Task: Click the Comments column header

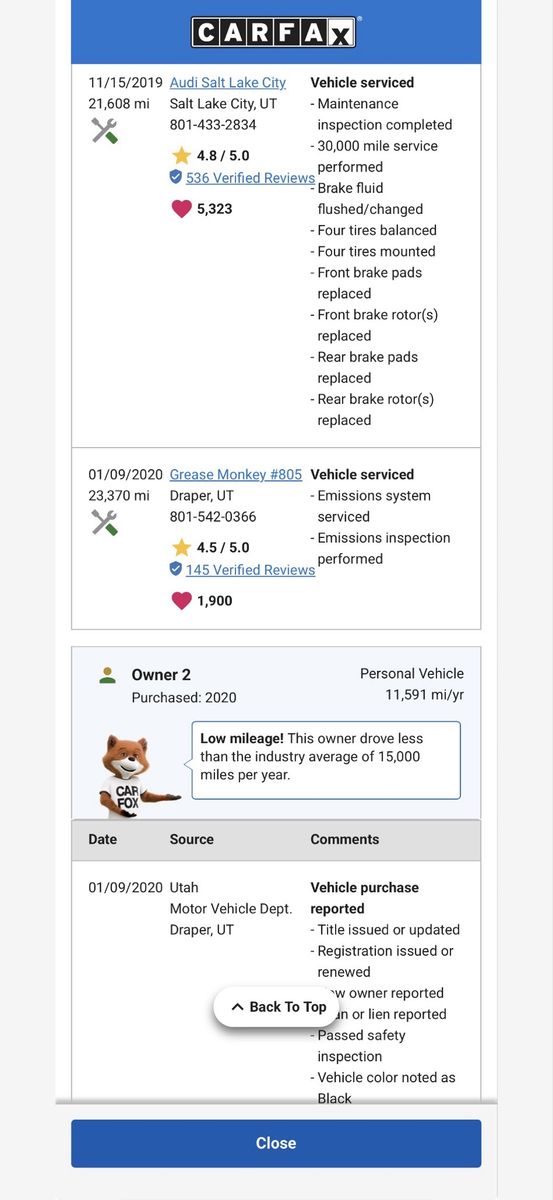Action: click(345, 840)
